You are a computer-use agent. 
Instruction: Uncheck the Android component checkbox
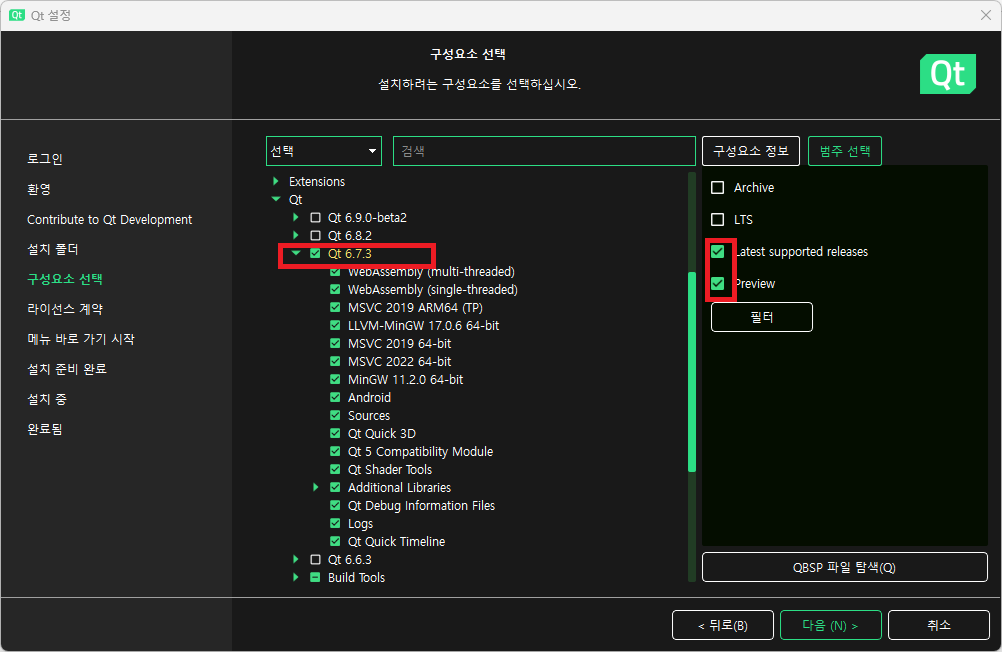[335, 397]
